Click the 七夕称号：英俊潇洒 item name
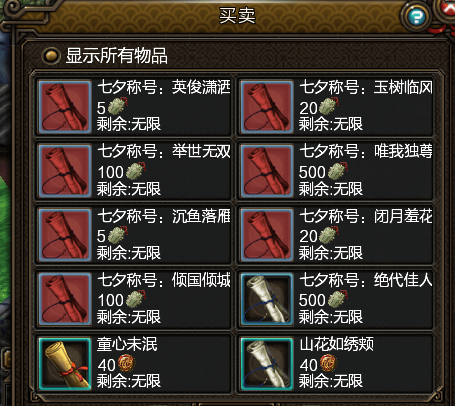This screenshot has height=406, width=455. point(164,88)
